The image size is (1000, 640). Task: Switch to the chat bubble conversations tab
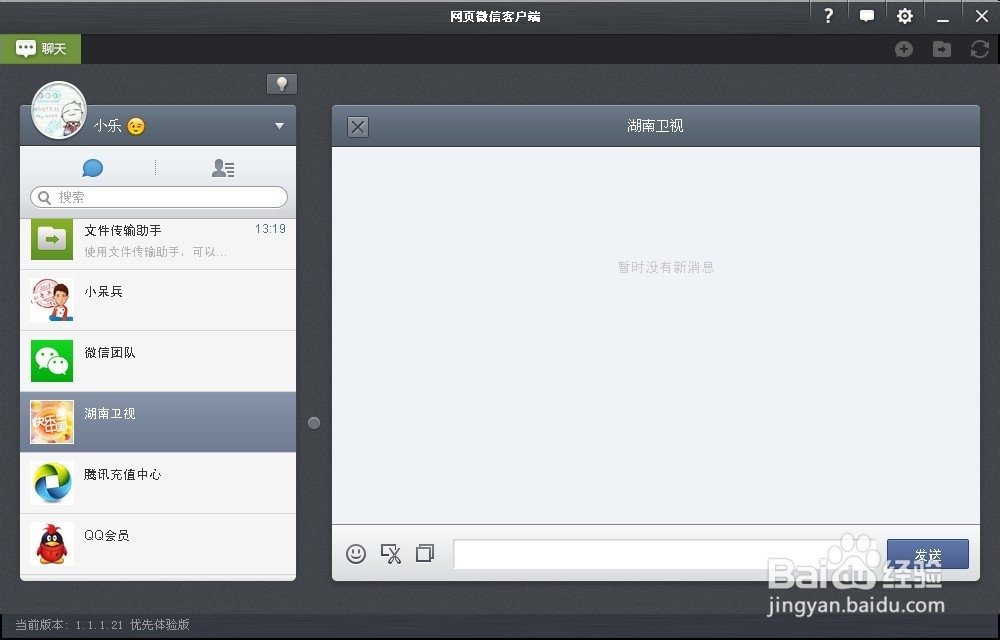coord(92,168)
